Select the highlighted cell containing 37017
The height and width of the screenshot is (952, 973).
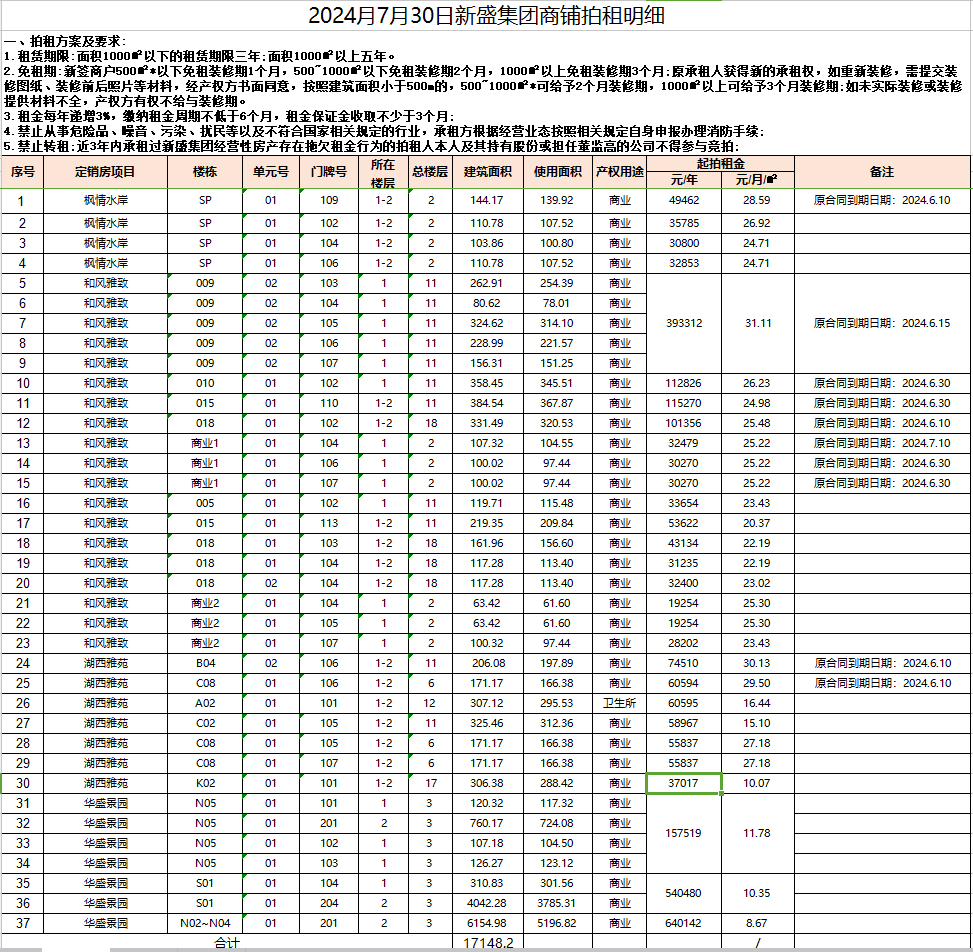coord(684,783)
